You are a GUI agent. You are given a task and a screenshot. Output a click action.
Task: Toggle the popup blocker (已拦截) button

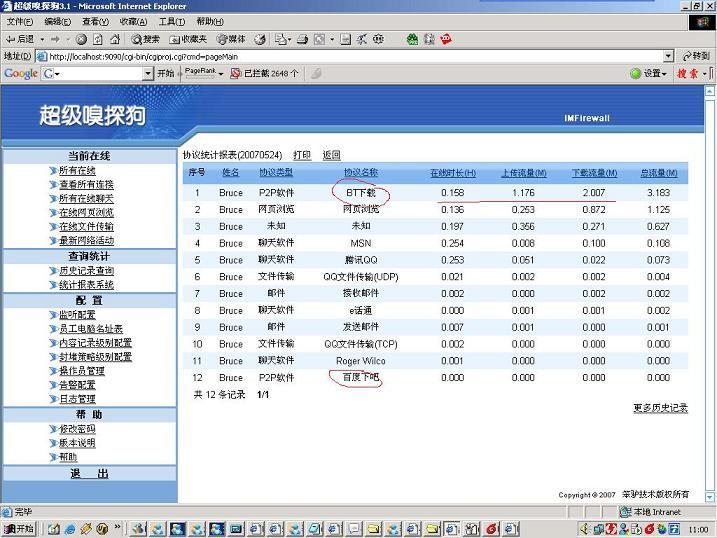265,73
